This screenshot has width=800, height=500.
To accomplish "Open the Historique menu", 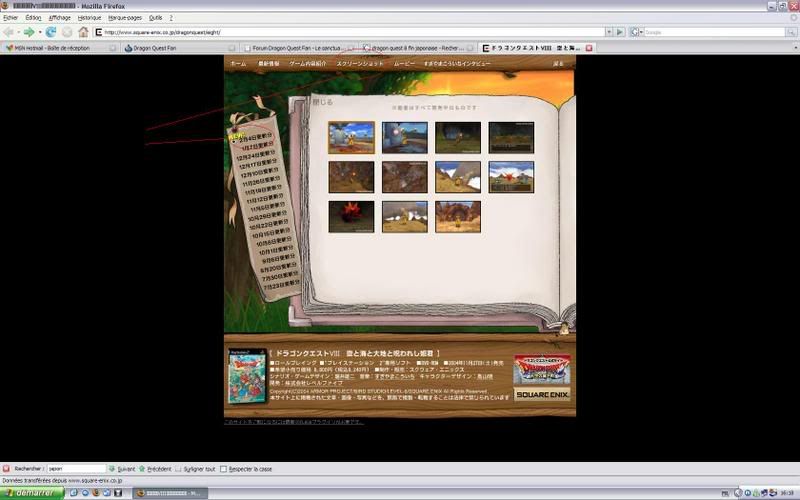I will pyautogui.click(x=89, y=17).
